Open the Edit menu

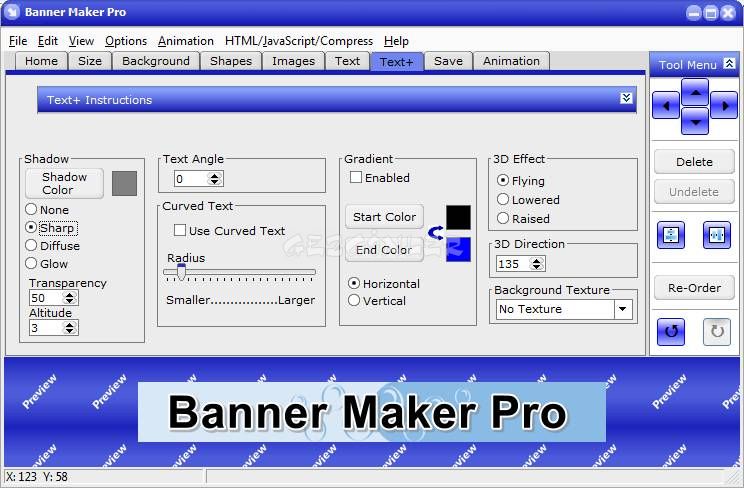point(48,41)
